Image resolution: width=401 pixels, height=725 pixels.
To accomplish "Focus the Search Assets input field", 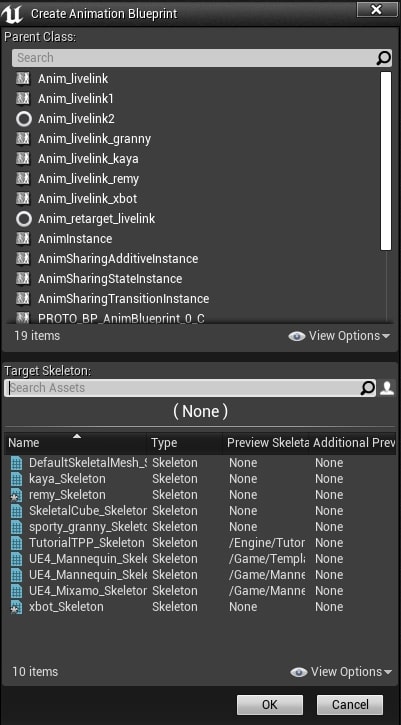I will pyautogui.click(x=183, y=388).
